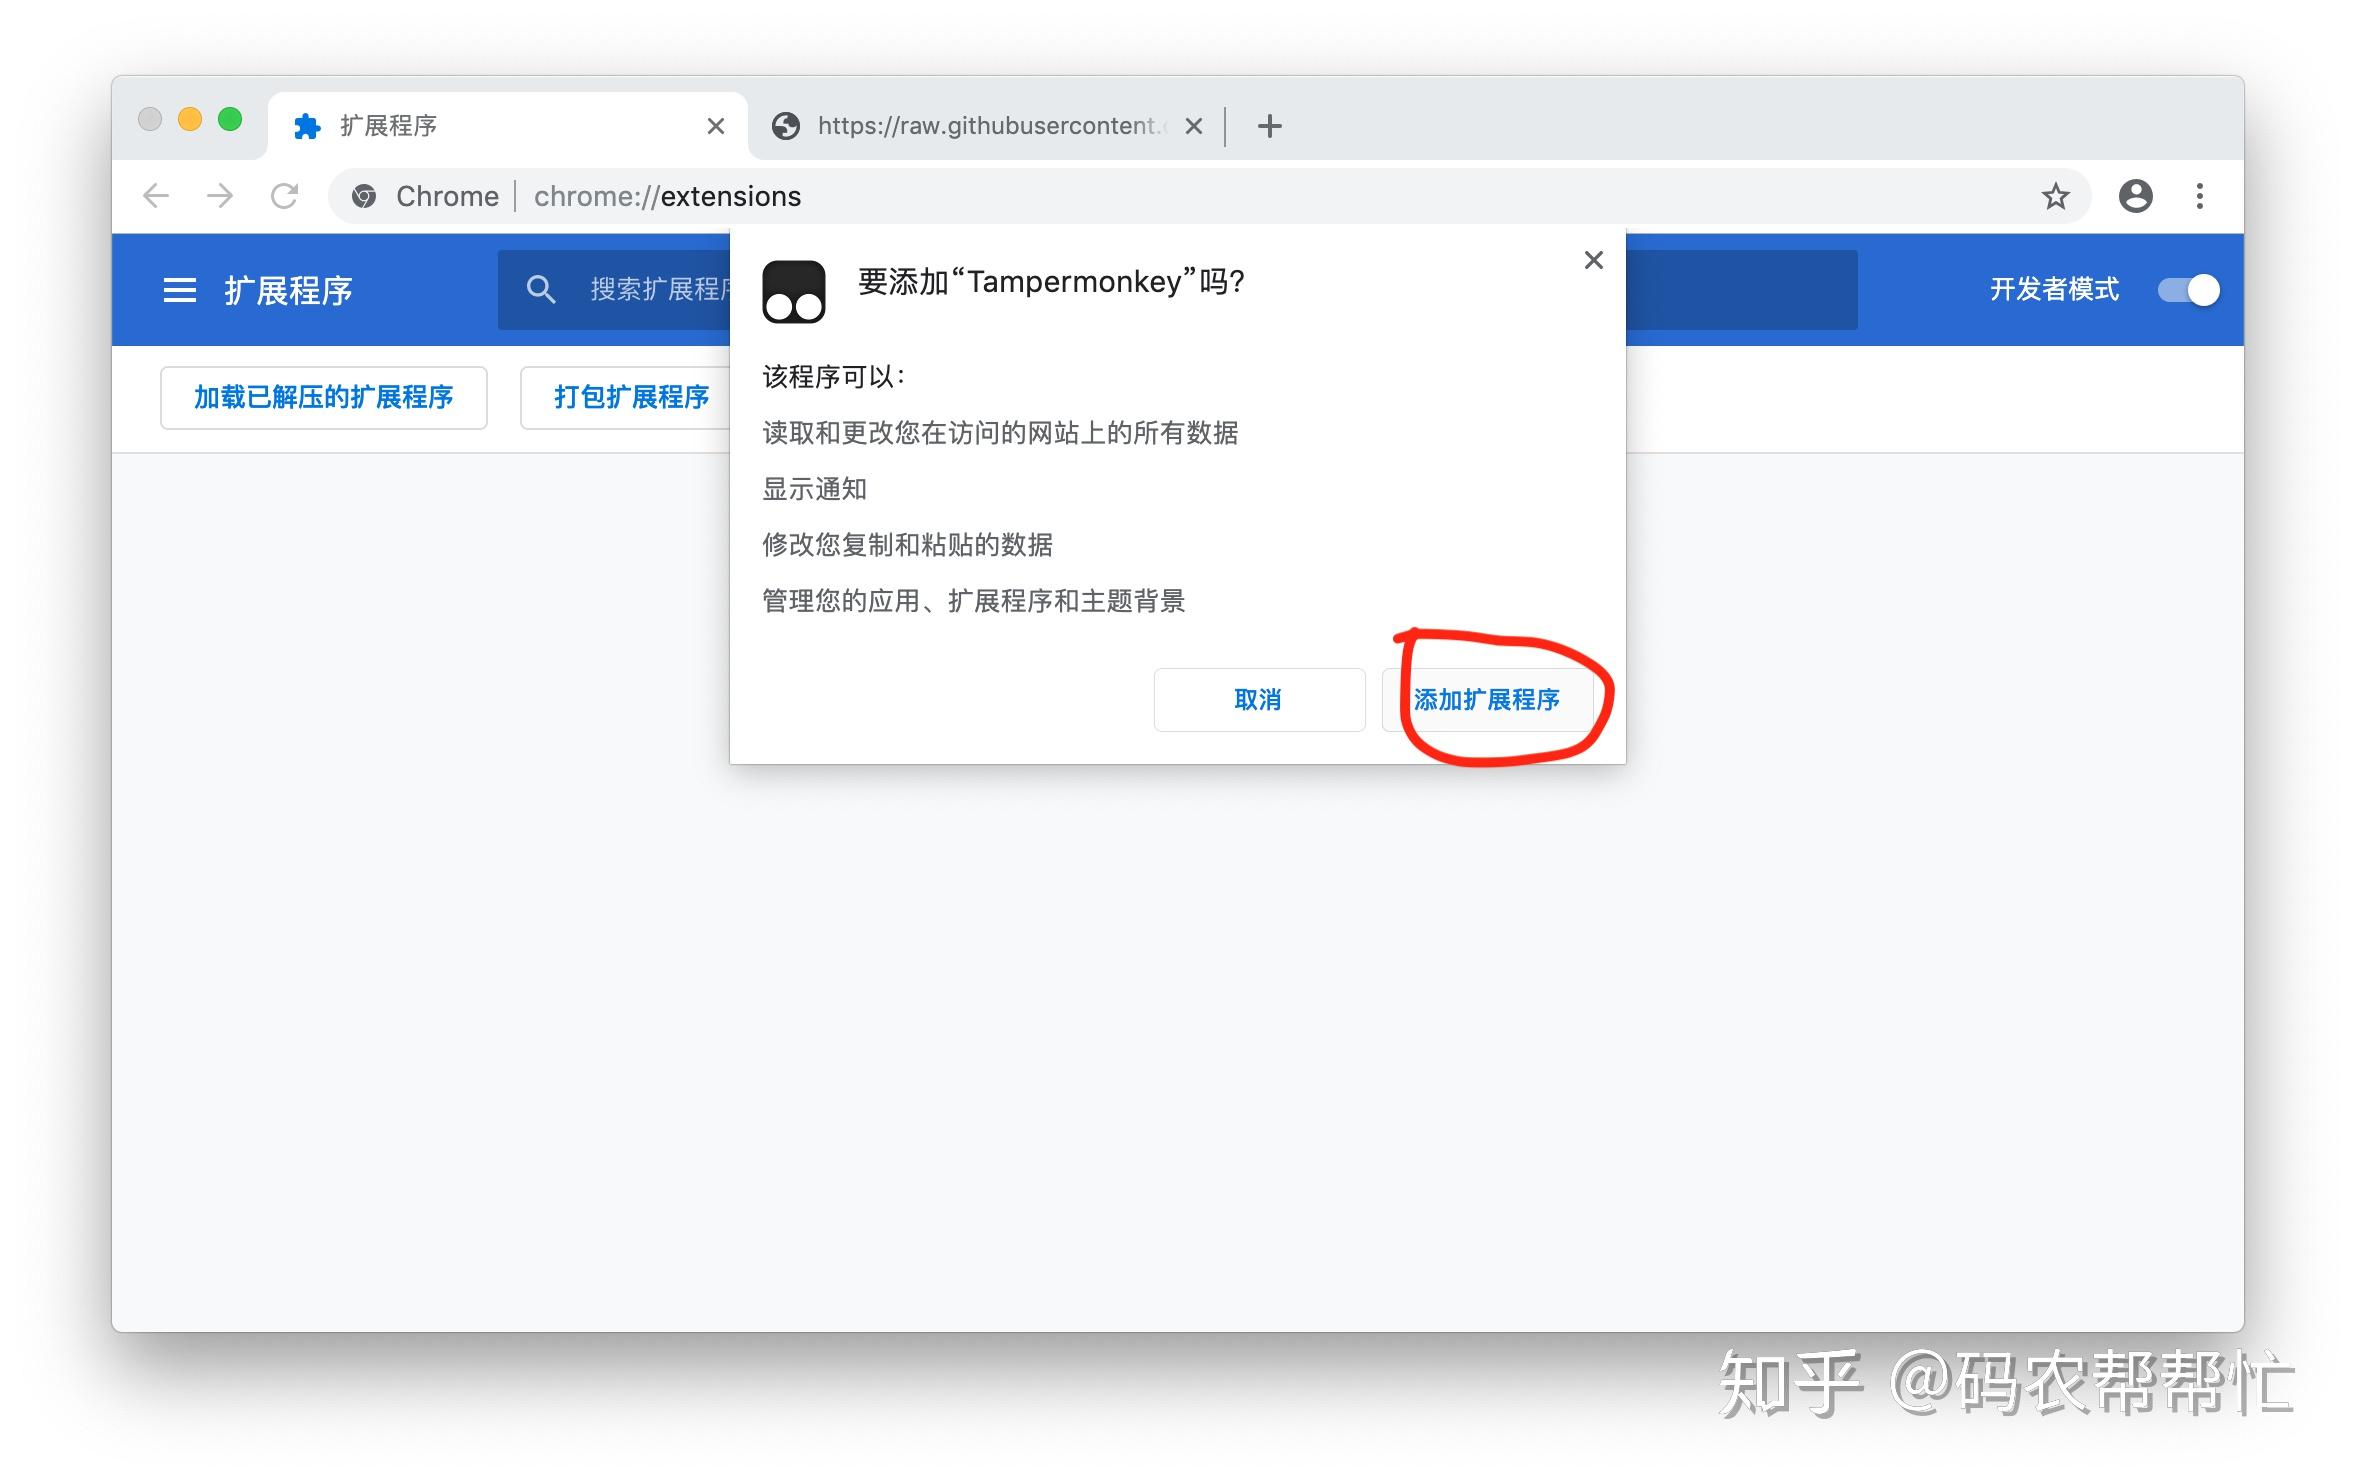Image resolution: width=2356 pixels, height=1480 pixels.
Task: Close the raw.githubusercontent tab
Action: coord(1193,126)
